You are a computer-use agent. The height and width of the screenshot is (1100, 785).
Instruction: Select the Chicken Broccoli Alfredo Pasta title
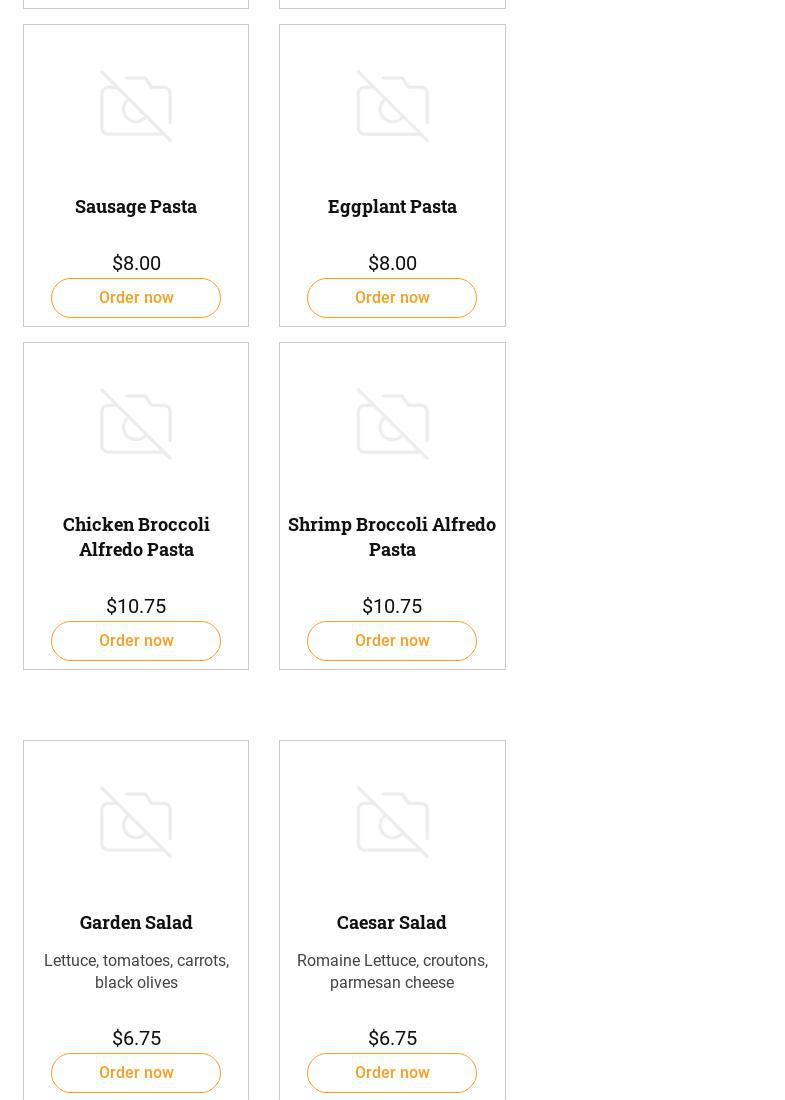(x=136, y=537)
